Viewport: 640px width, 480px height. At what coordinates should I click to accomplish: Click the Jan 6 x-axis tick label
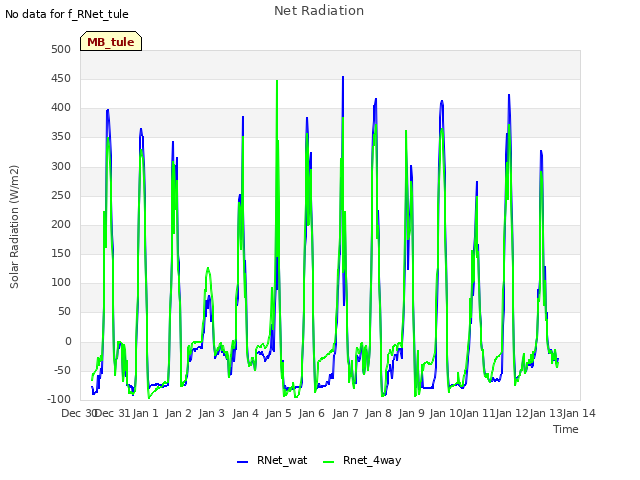click(311, 413)
